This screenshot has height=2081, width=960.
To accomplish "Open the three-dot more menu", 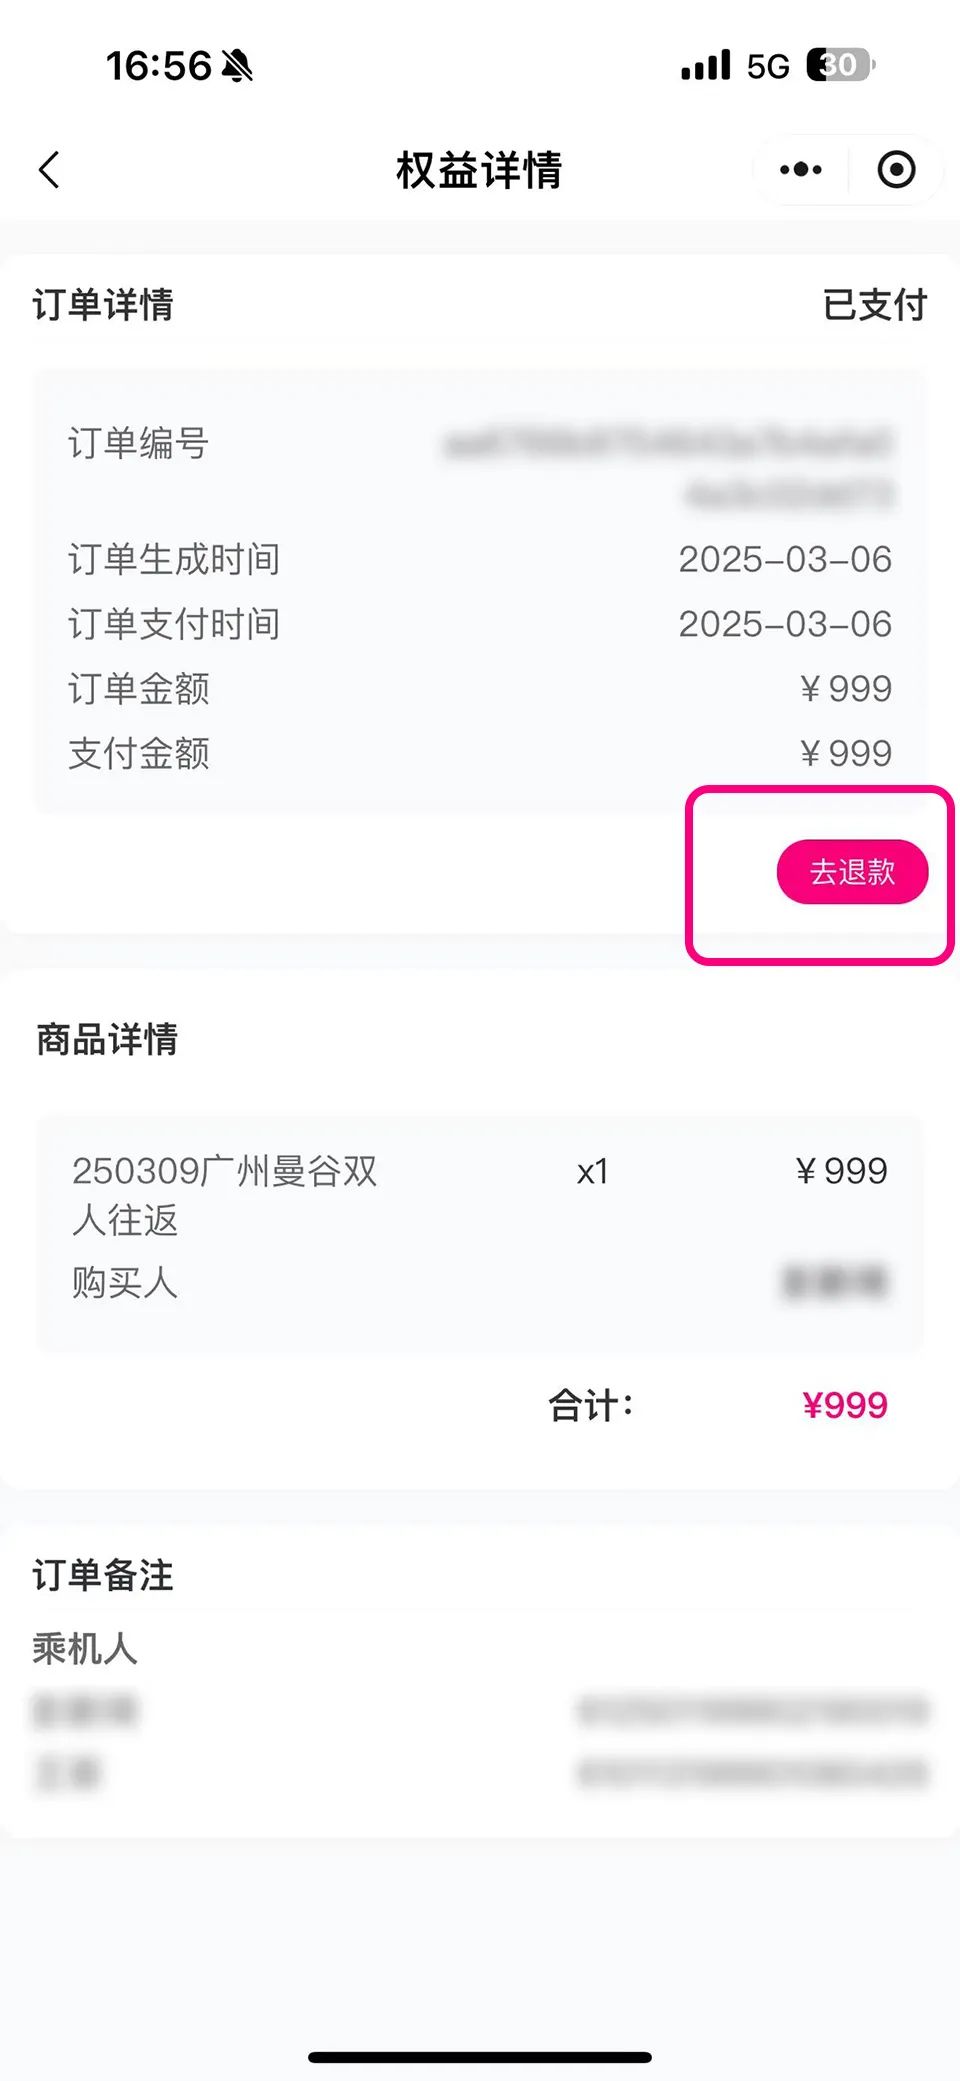I will pos(801,170).
